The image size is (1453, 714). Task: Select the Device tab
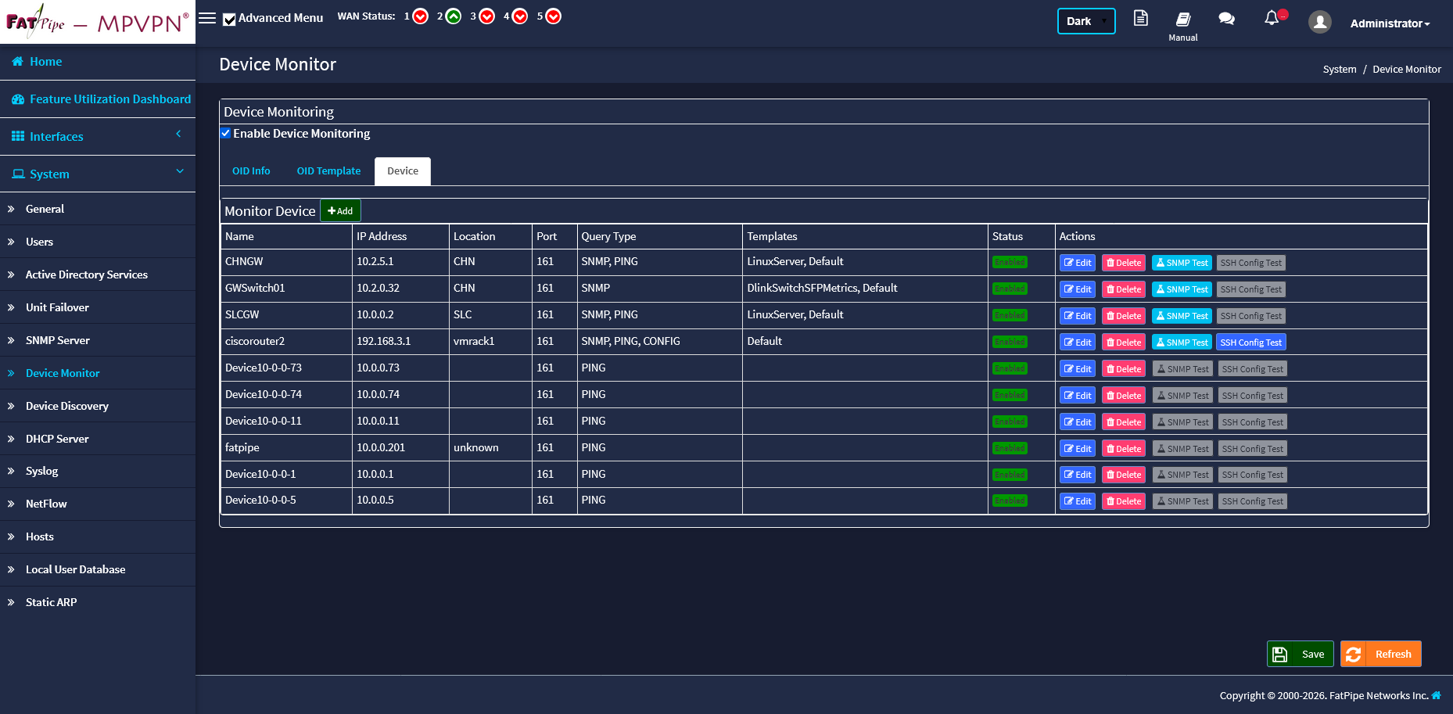click(403, 171)
